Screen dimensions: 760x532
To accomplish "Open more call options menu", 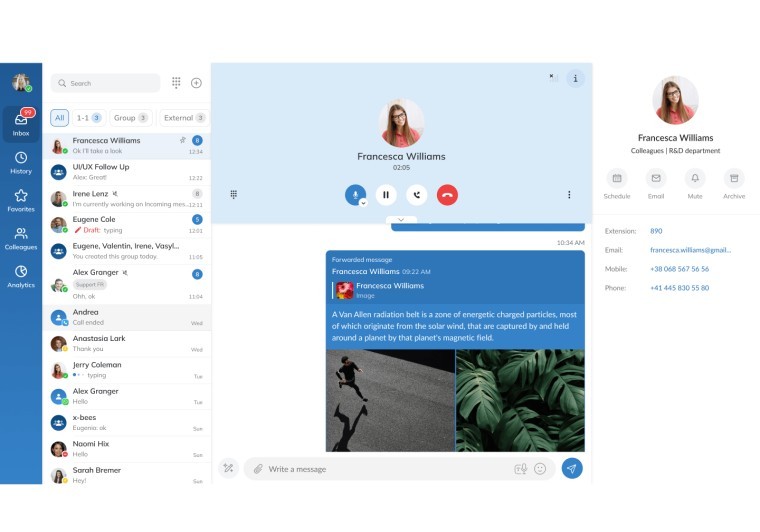I will coord(569,195).
